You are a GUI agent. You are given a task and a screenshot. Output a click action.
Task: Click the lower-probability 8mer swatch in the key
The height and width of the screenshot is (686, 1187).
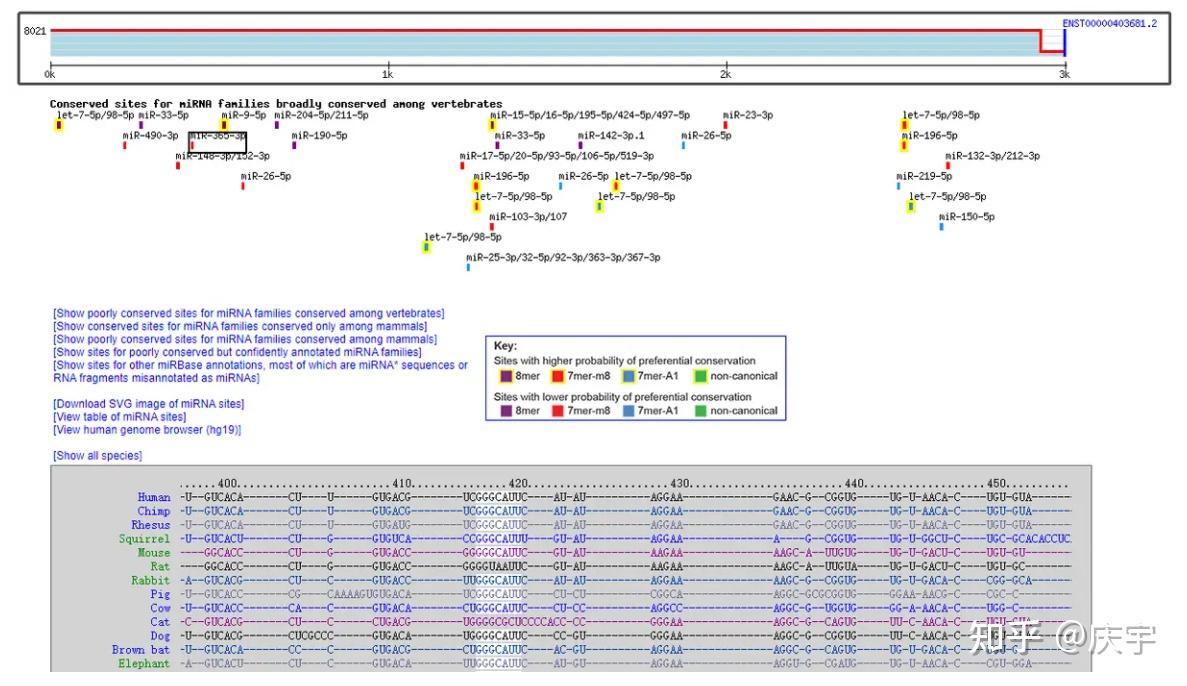click(x=506, y=411)
